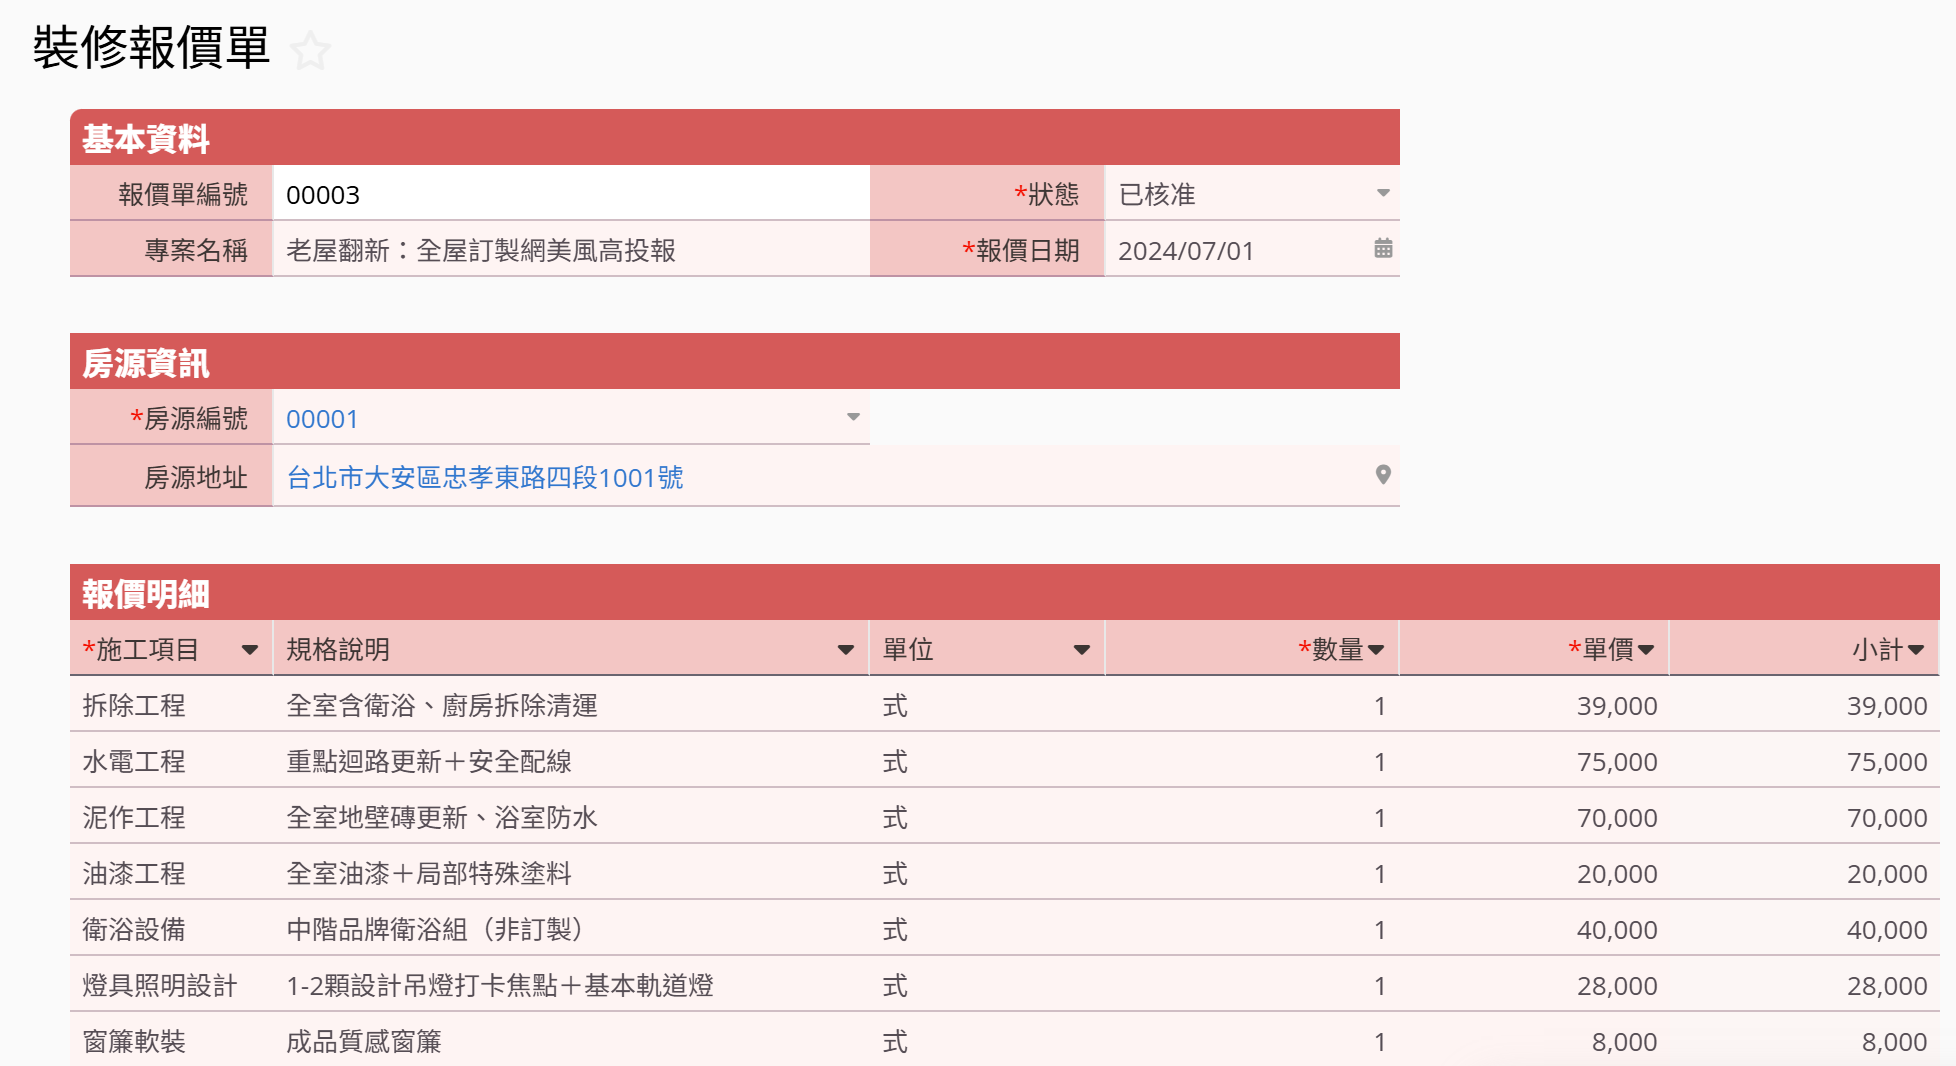Open the calendar picker for 報價日期
The image size is (1956, 1066).
[x=1383, y=248]
